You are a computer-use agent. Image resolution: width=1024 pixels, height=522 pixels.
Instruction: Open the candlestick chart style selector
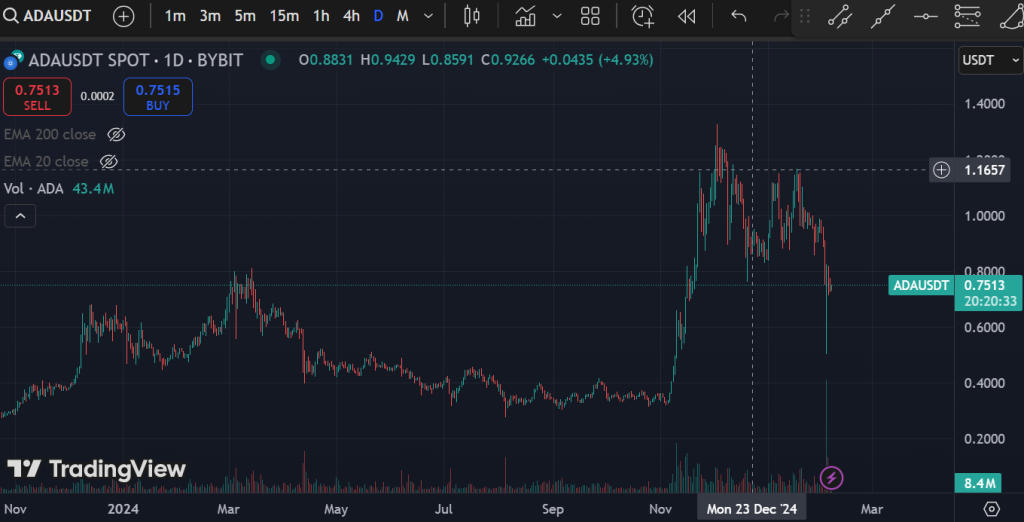pyautogui.click(x=472, y=16)
